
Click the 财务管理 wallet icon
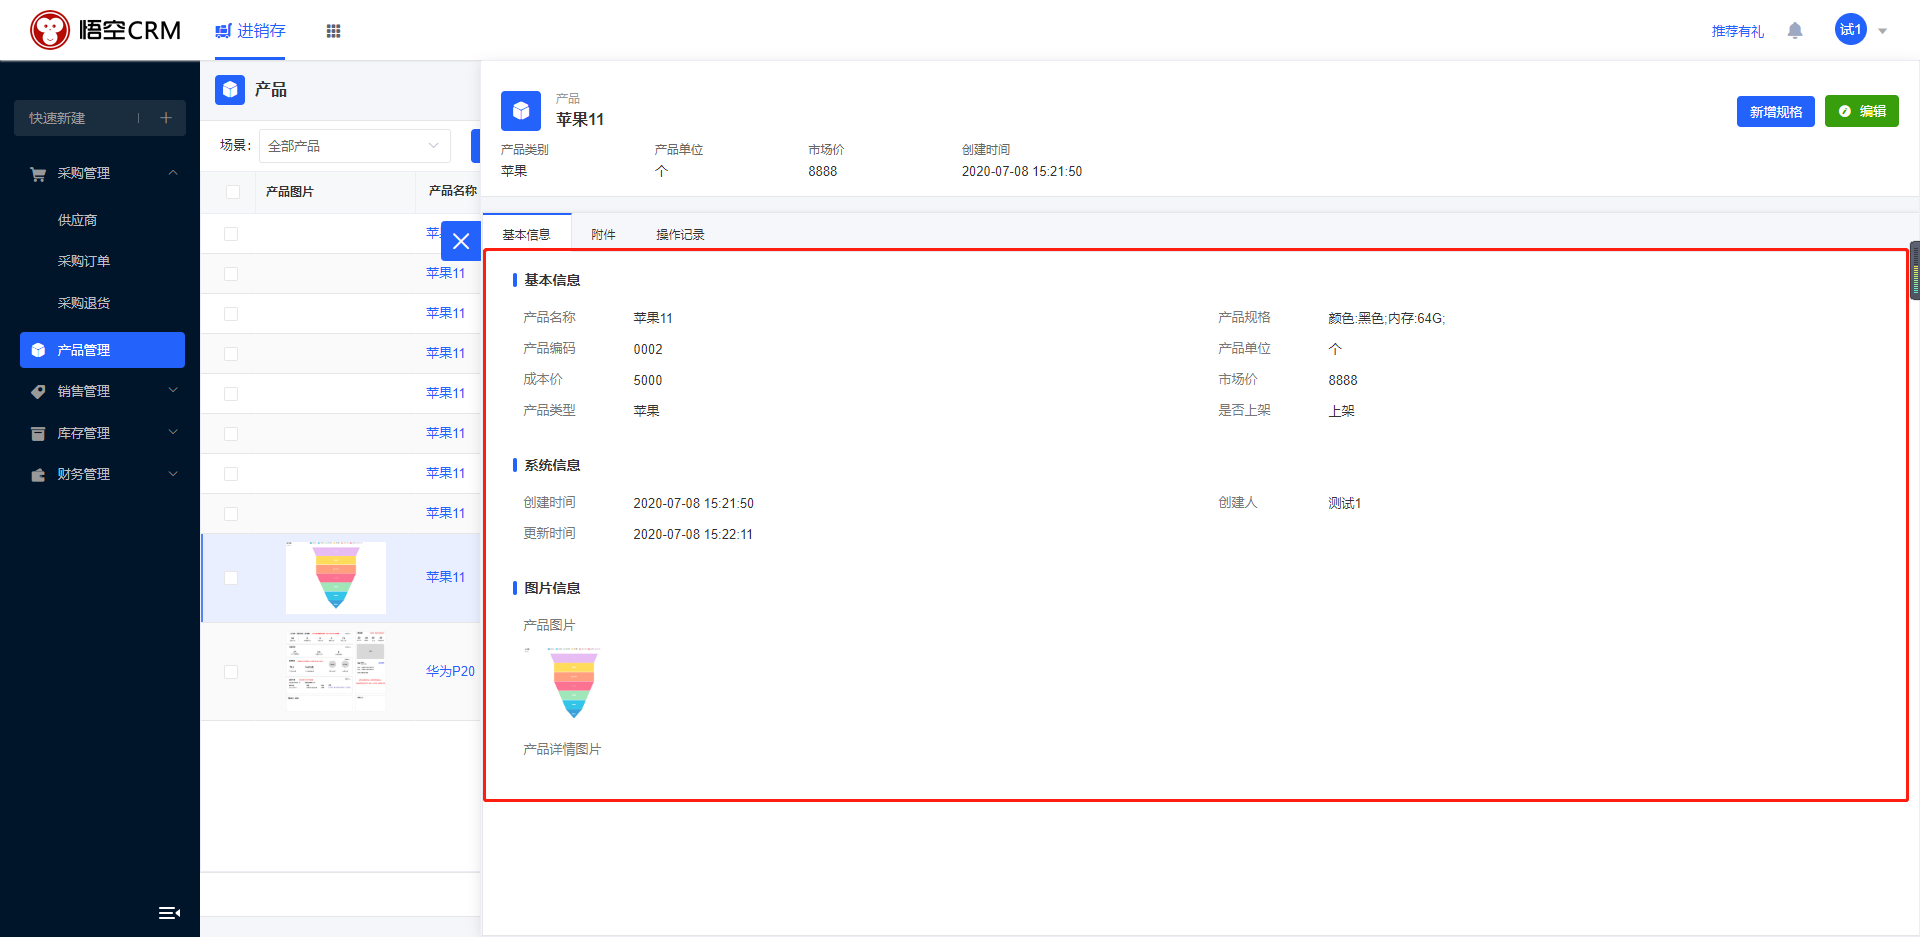38,475
